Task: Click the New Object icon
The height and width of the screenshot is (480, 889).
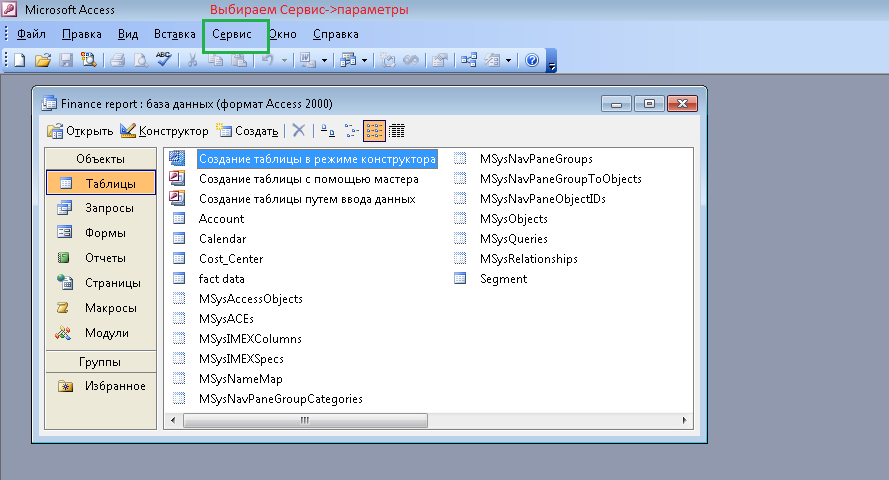Action: [492, 60]
